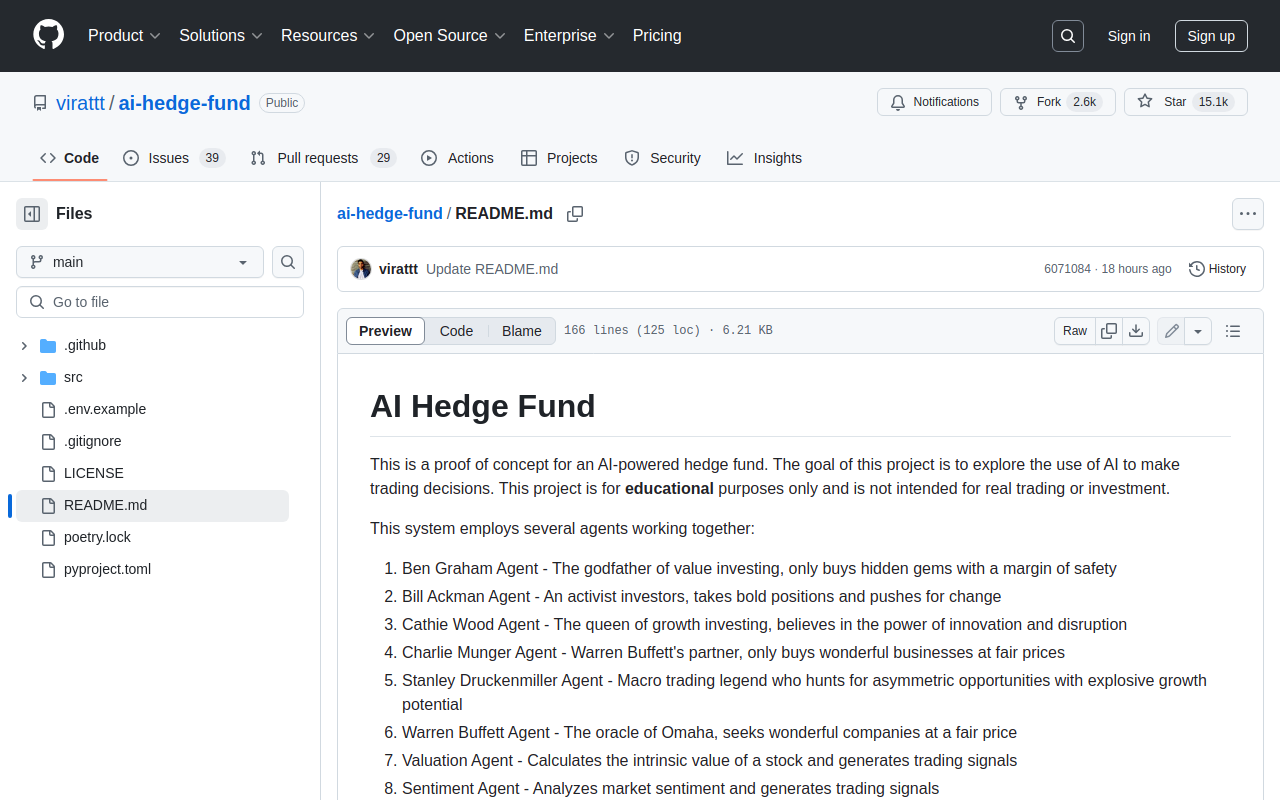Expand the .github folder
1280x800 pixels.
click(x=24, y=346)
